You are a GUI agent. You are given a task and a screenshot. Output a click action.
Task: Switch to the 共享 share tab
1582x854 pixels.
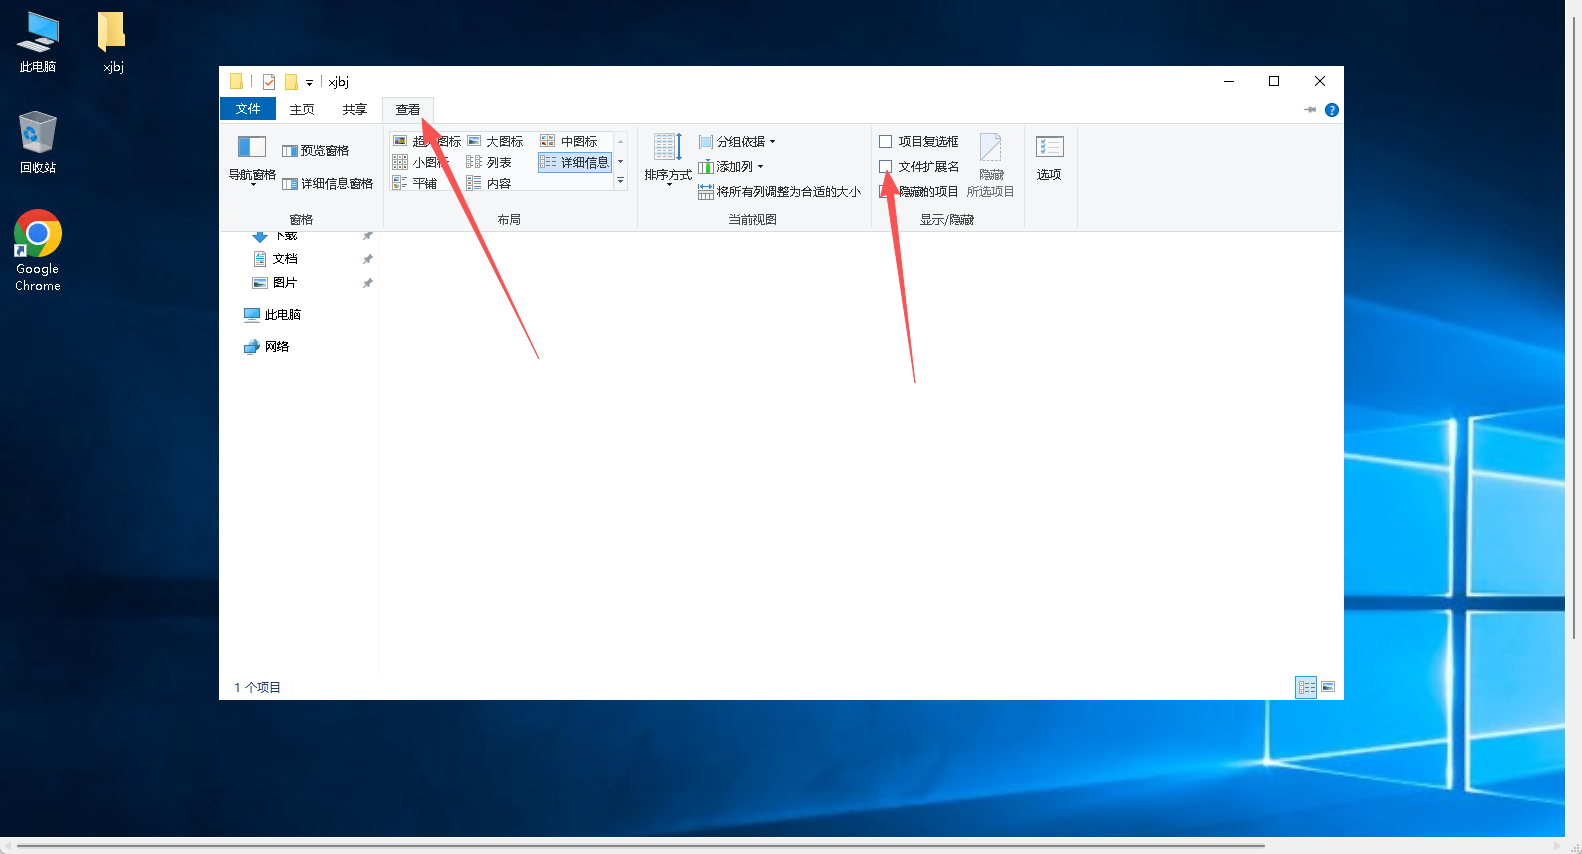click(354, 110)
